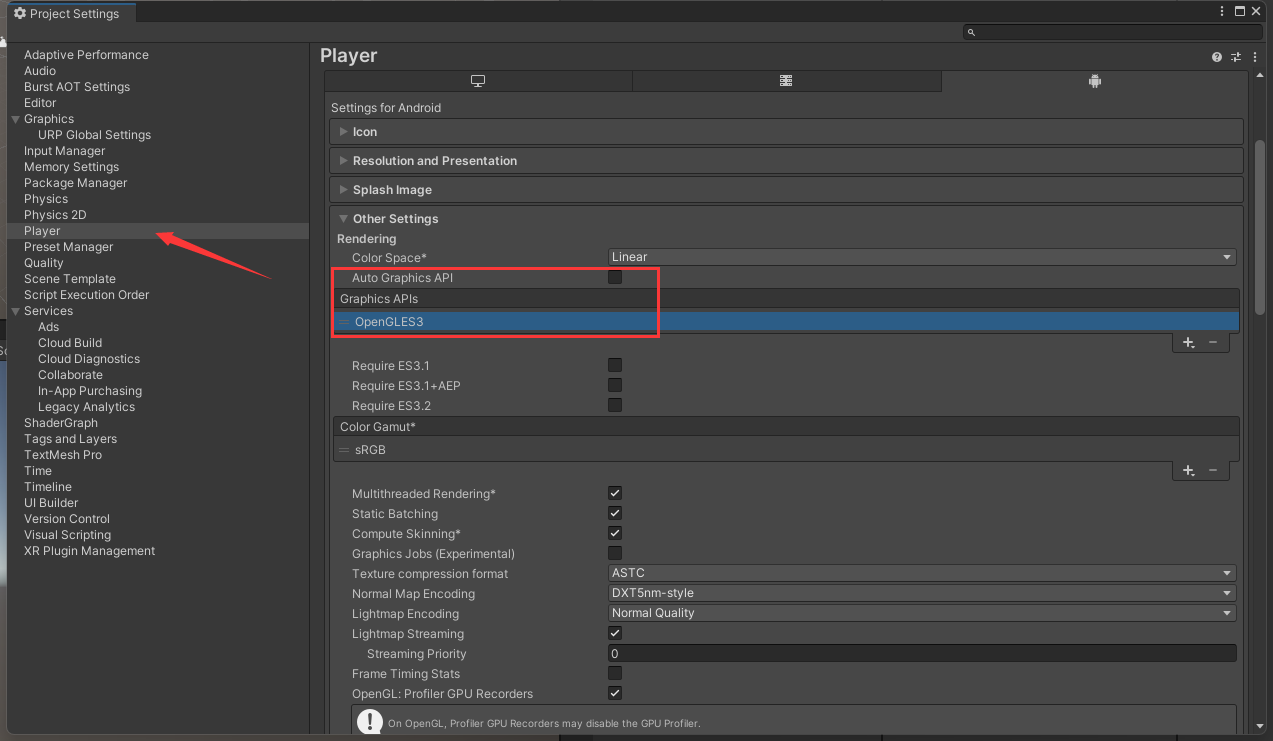Select Quality in the settings sidebar

coord(44,263)
